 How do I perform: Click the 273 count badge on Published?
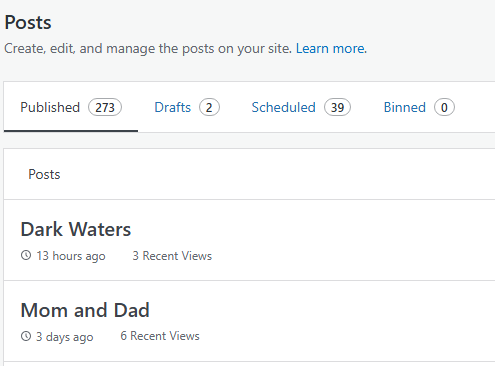(105, 107)
